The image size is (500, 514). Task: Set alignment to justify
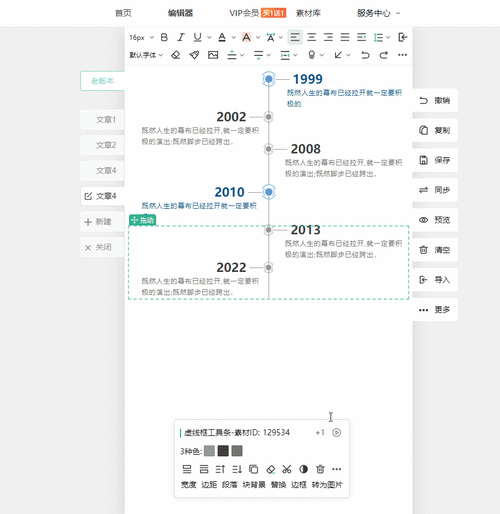coord(345,37)
